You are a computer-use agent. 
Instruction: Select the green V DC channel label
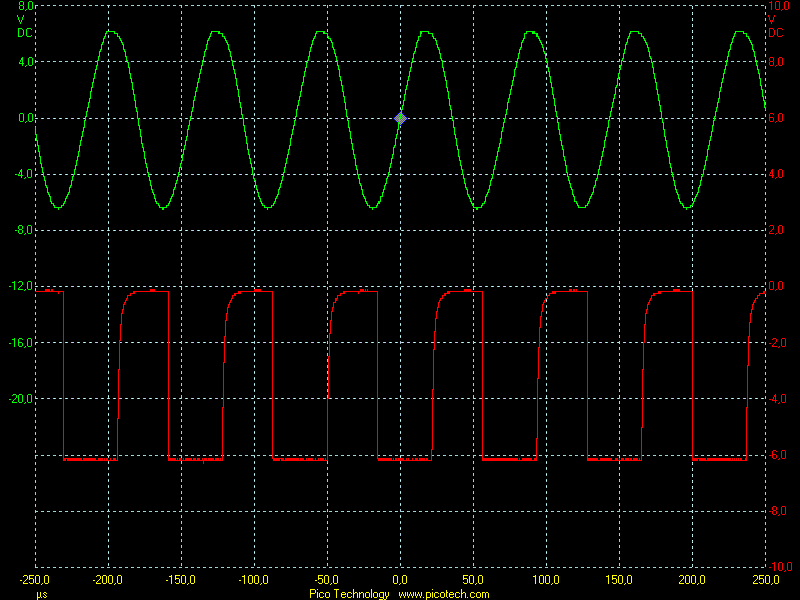coord(24,25)
